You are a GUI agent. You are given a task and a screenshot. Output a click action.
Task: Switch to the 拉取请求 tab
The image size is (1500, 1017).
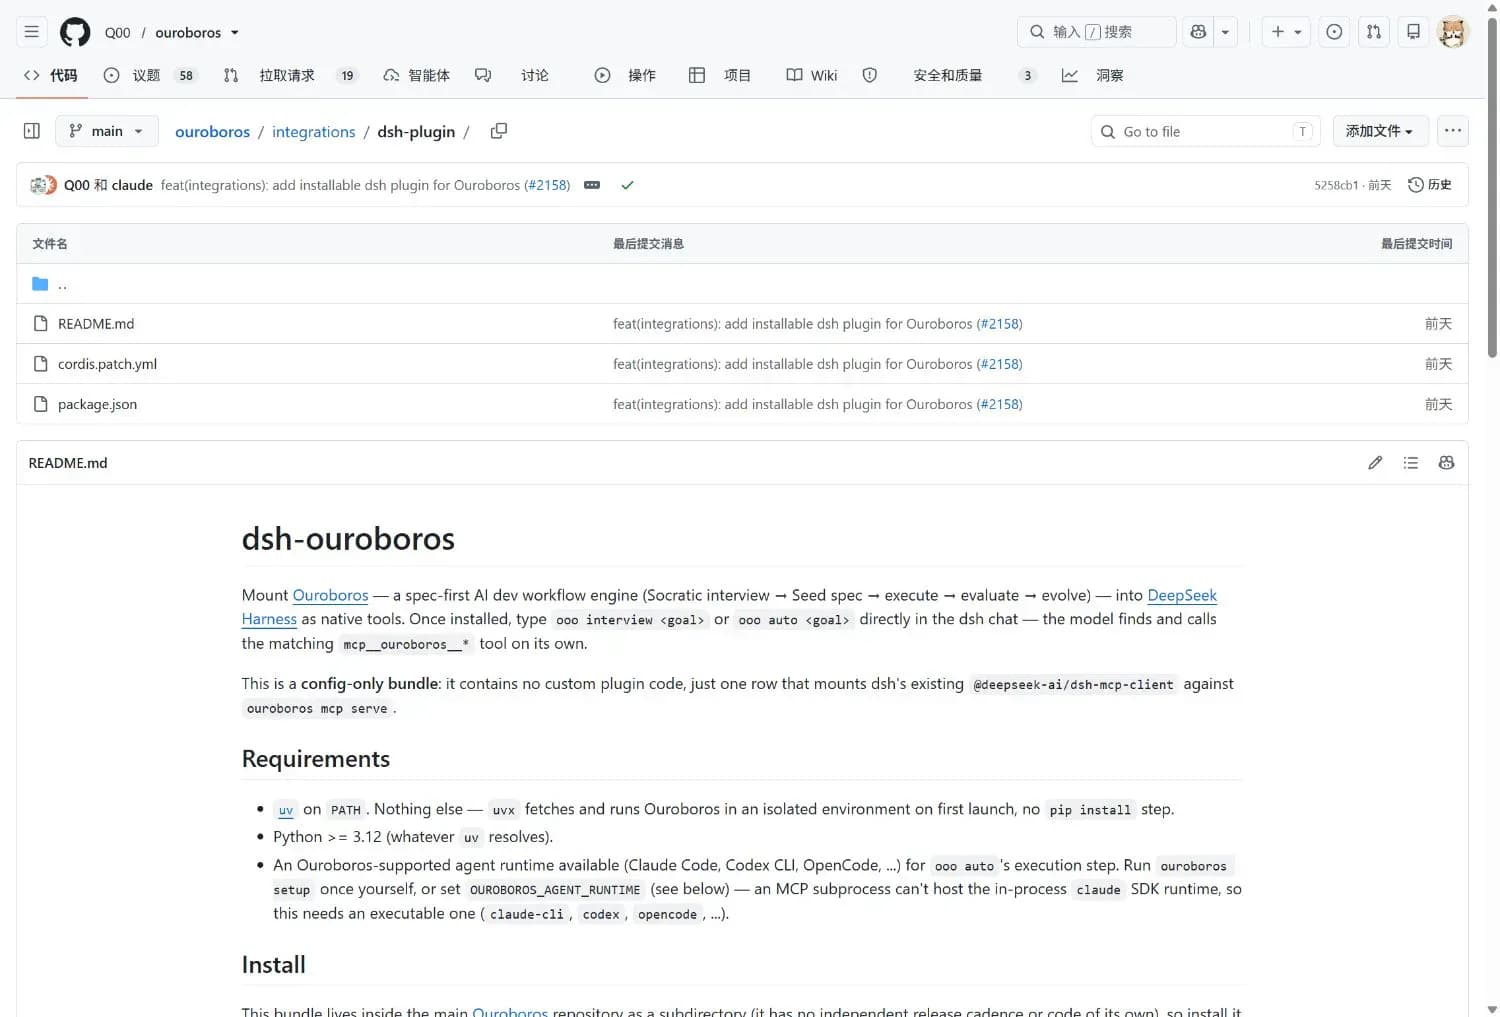click(x=290, y=75)
